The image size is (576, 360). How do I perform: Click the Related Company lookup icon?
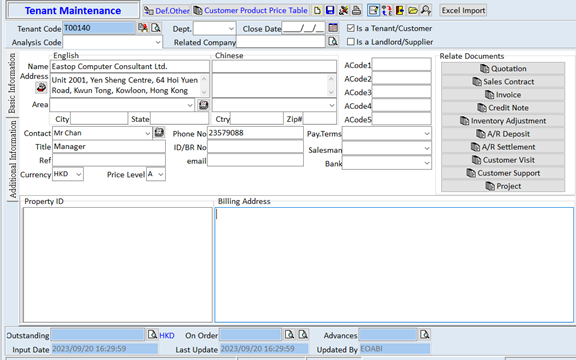pyautogui.click(x=333, y=42)
